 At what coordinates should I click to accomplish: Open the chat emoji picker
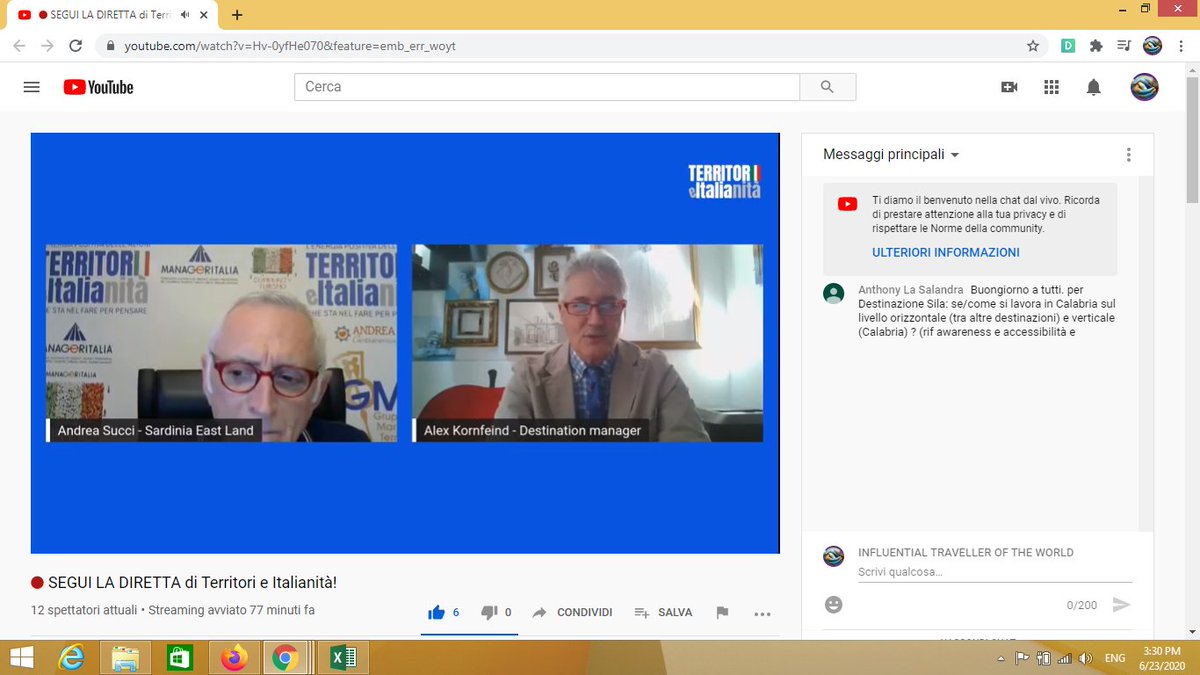[834, 605]
